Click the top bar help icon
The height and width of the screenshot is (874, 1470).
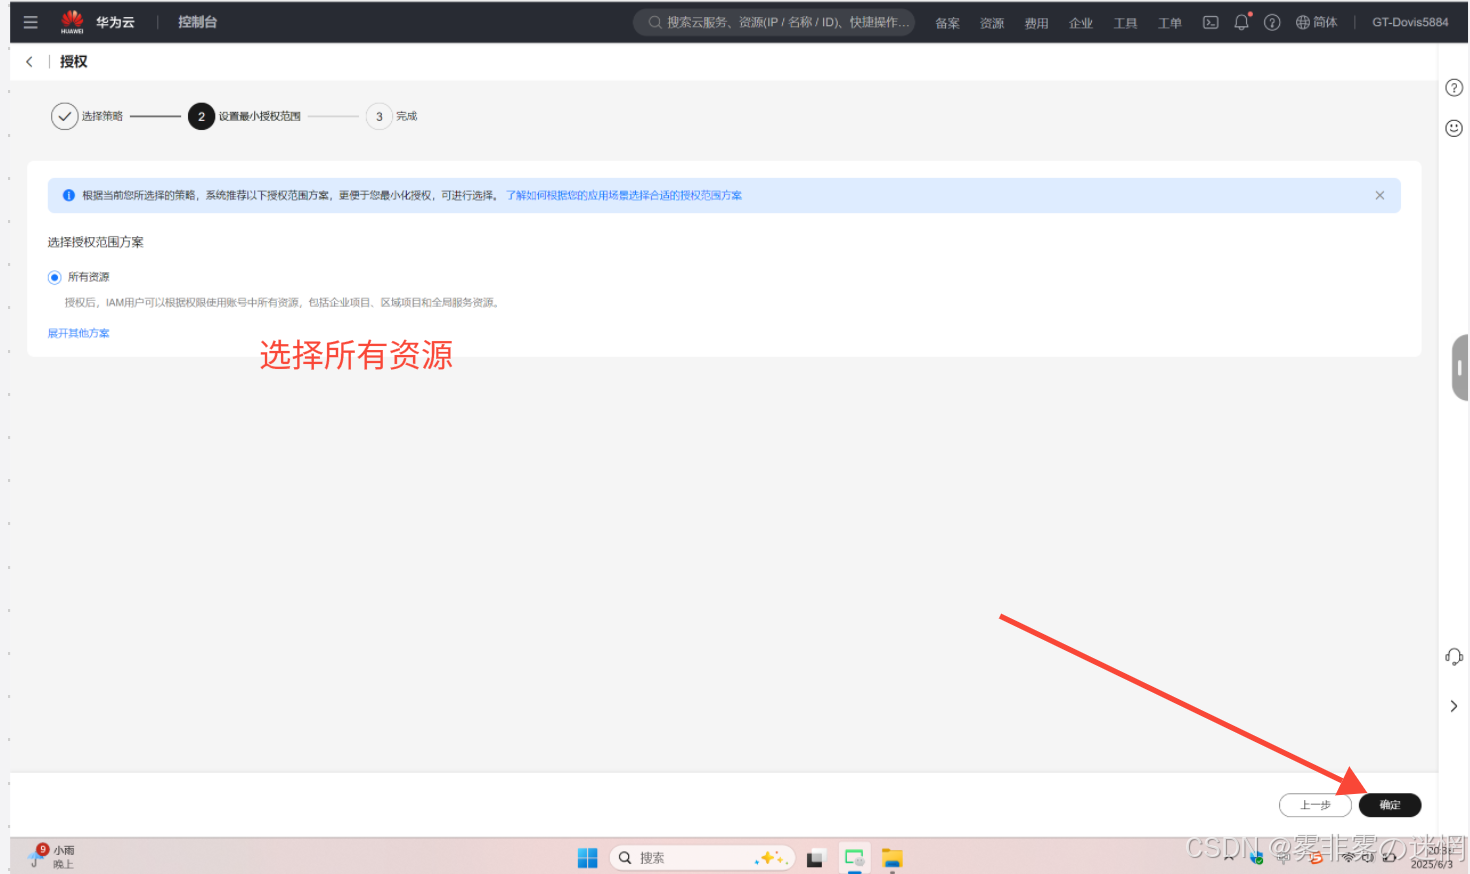tap(1272, 22)
